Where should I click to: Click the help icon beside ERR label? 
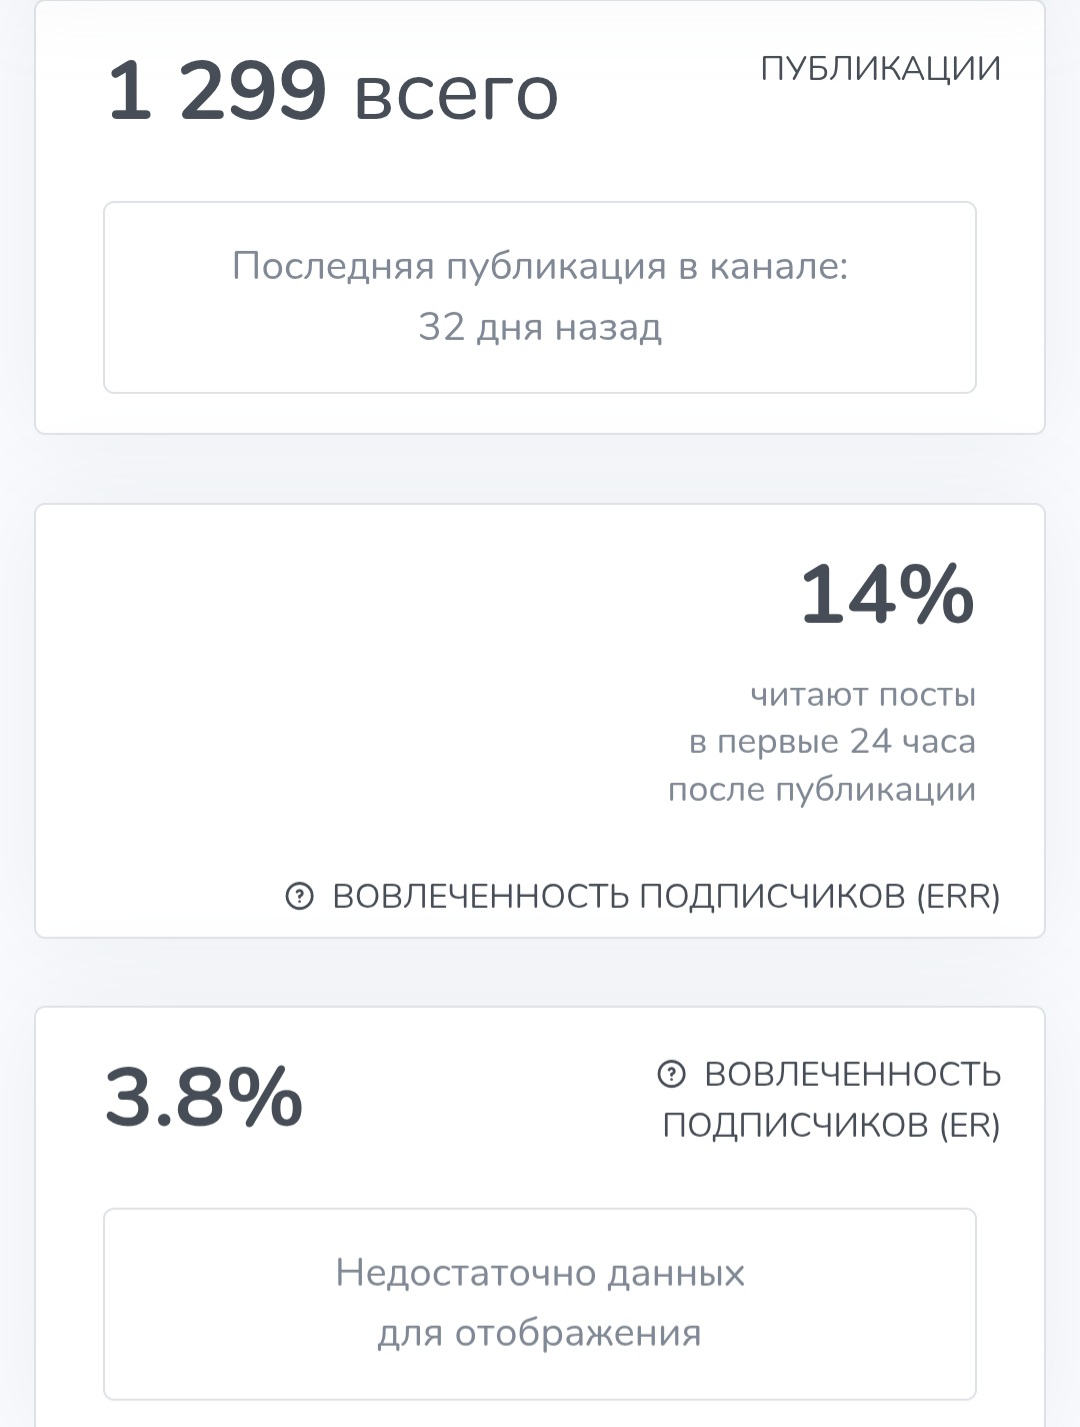[299, 896]
